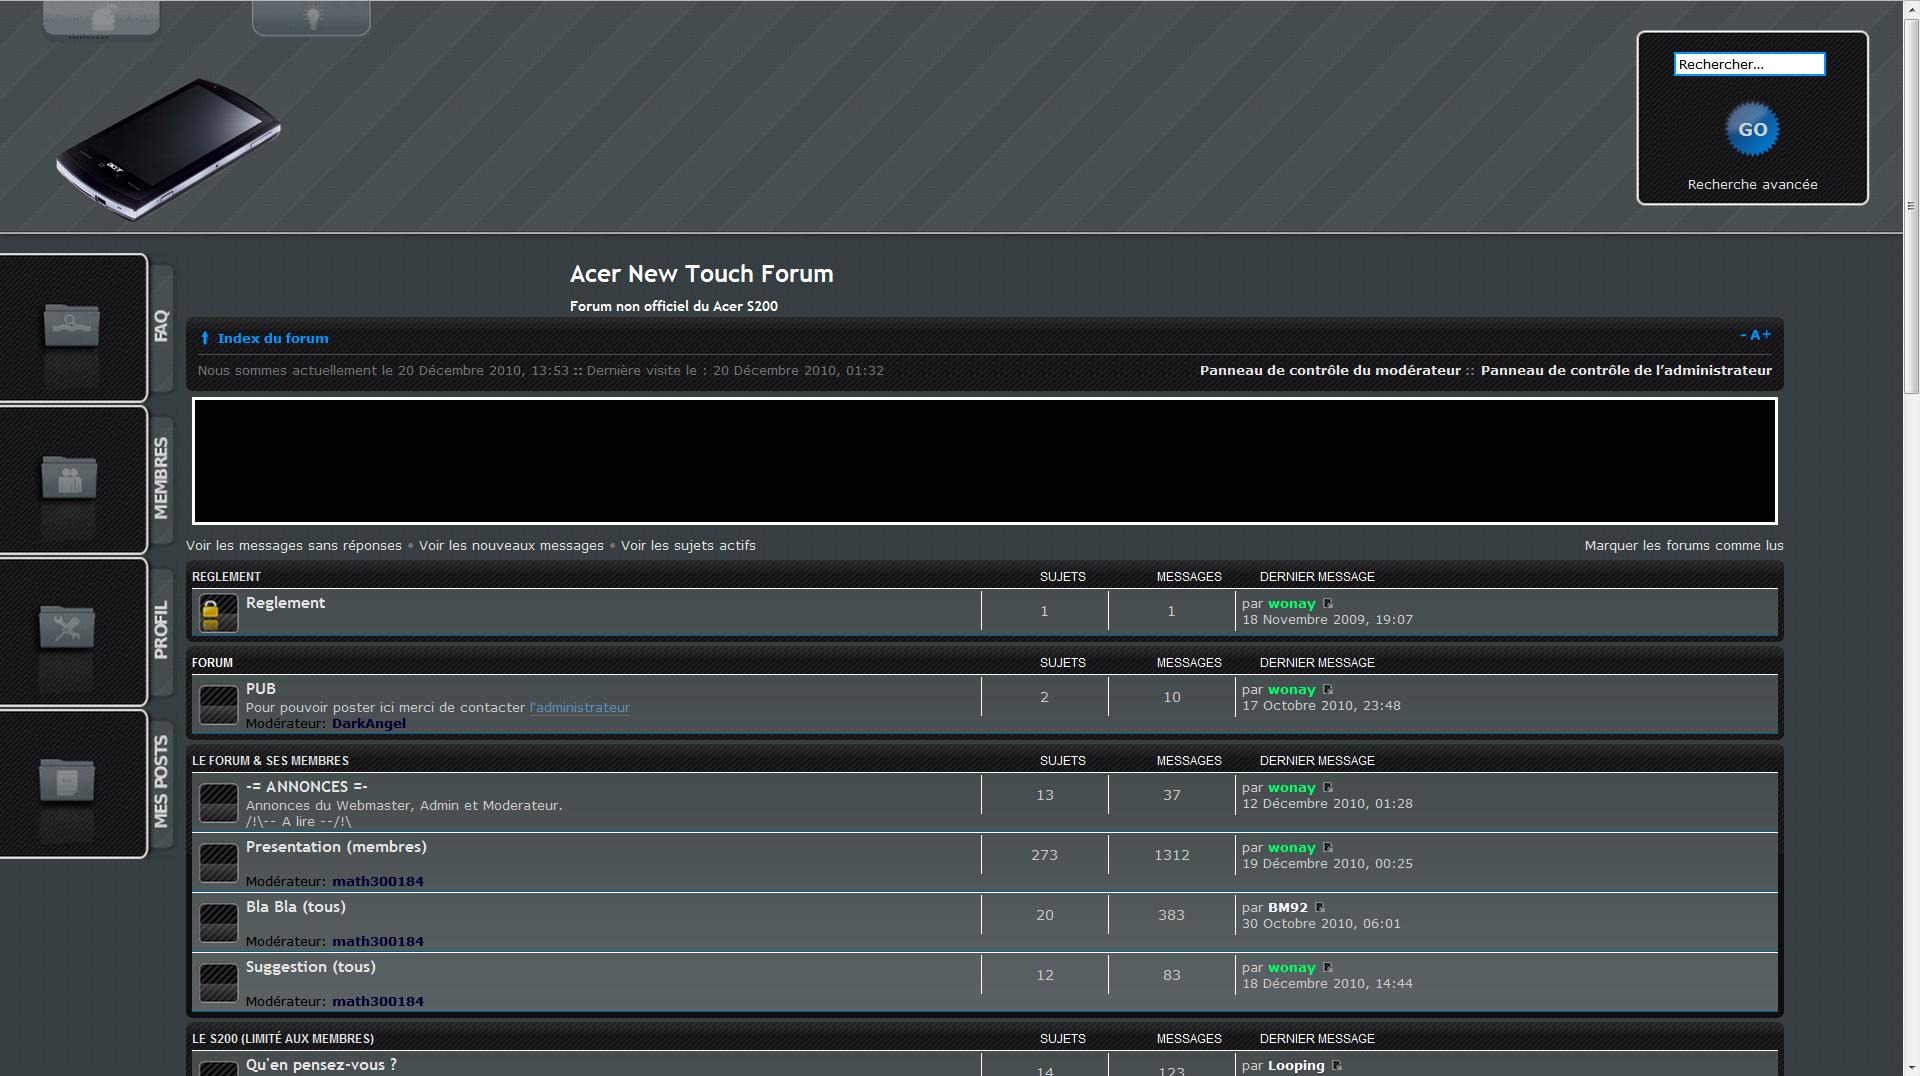The width and height of the screenshot is (1920, 1076).
Task: Select Voir les messages sans réponses
Action: 294,546
